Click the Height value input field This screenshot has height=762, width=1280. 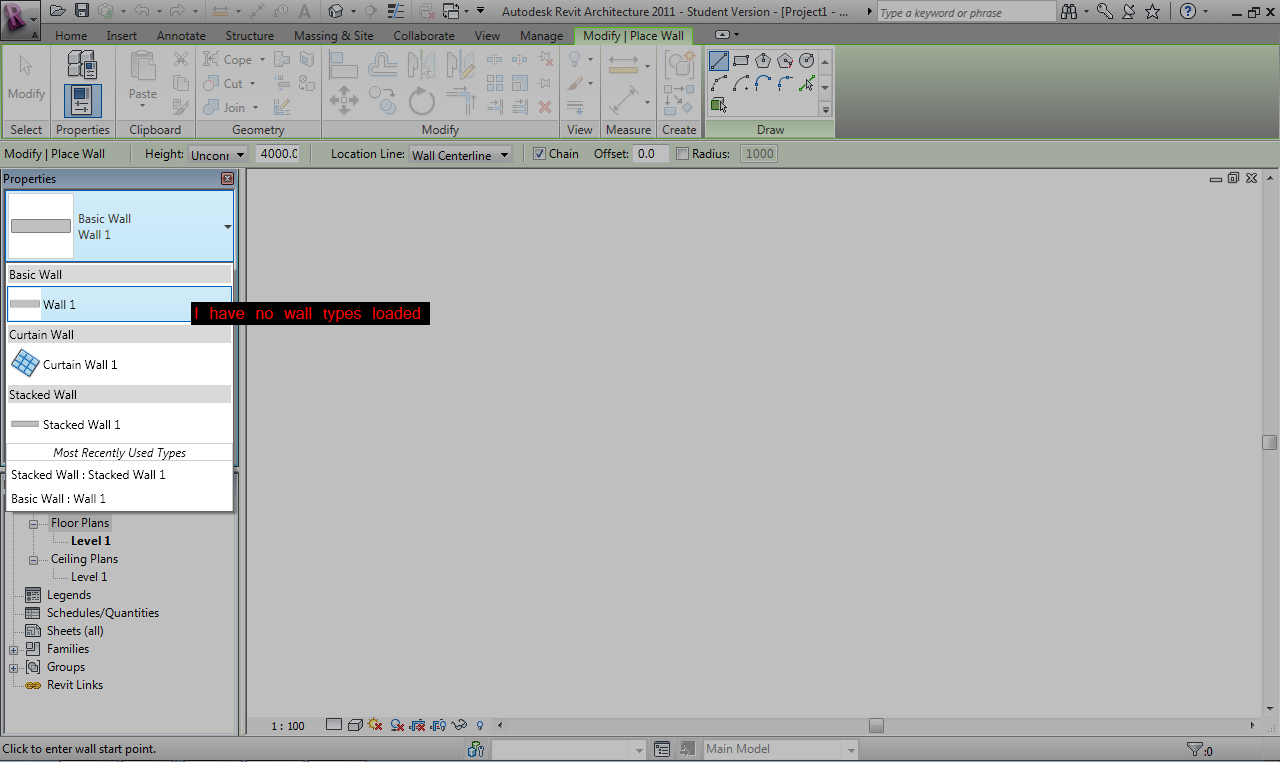point(278,154)
